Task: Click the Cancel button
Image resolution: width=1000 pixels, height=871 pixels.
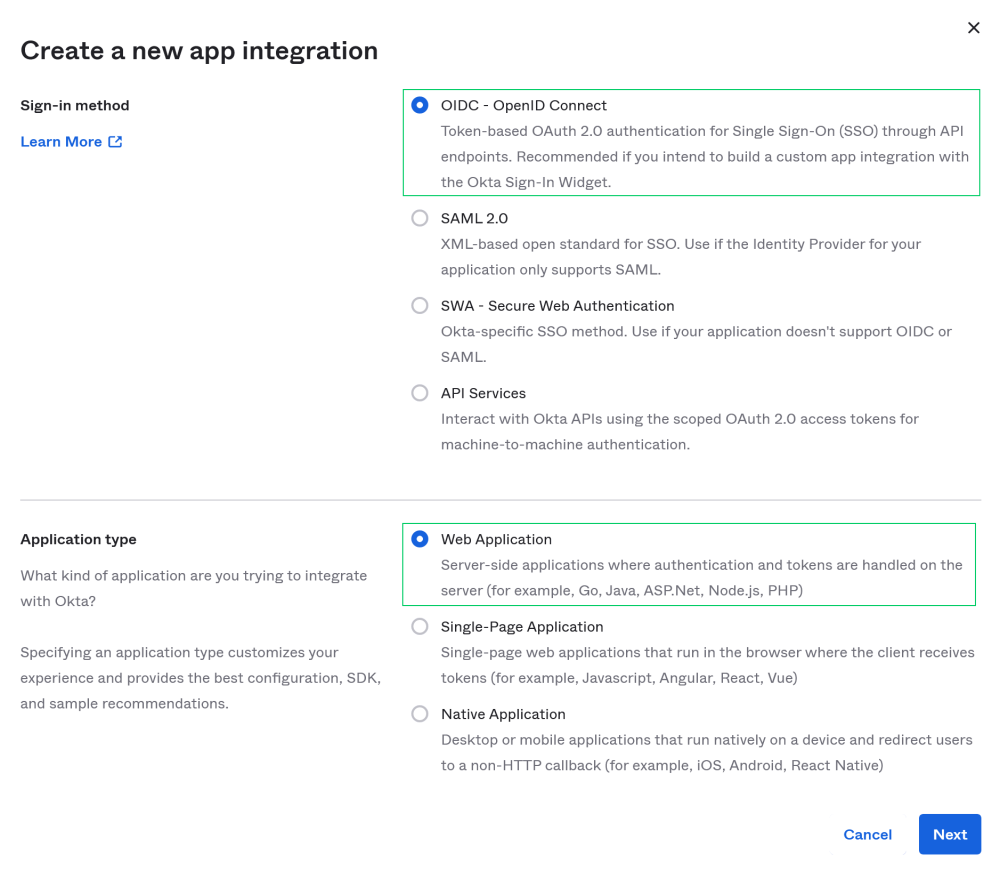Action: pyautogui.click(x=867, y=834)
